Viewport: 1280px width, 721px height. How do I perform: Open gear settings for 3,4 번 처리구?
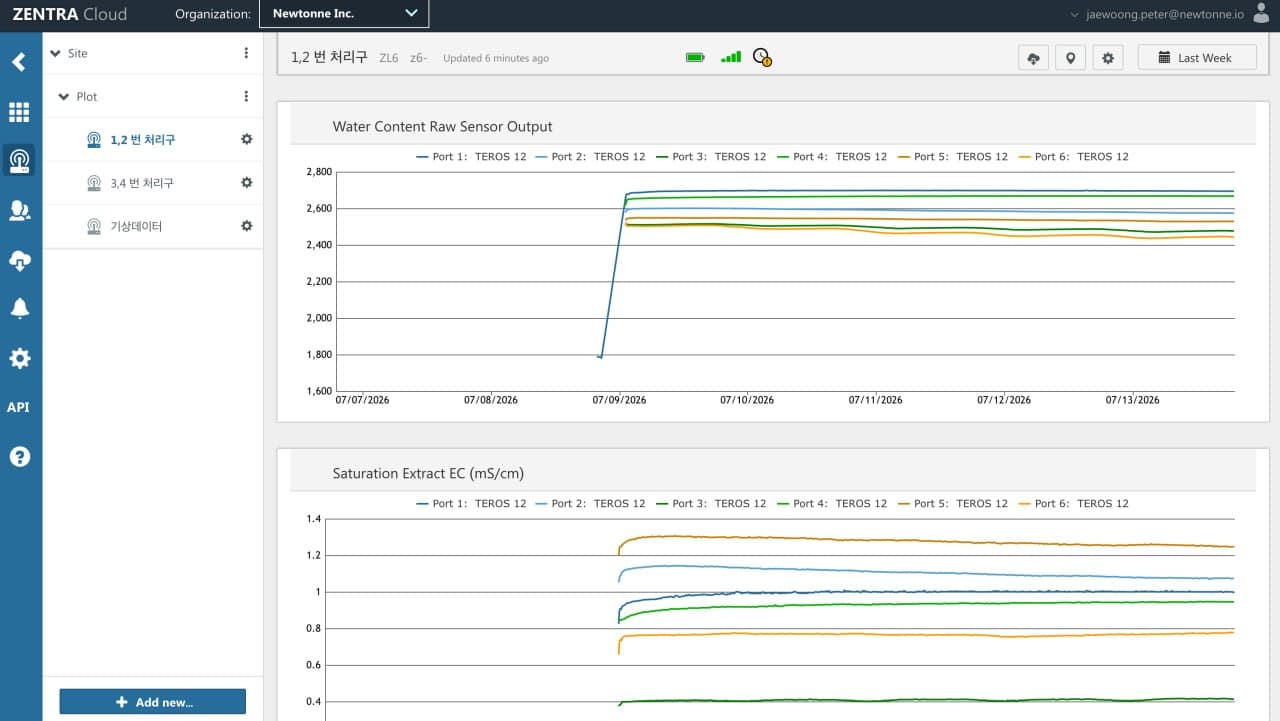[x=247, y=183]
